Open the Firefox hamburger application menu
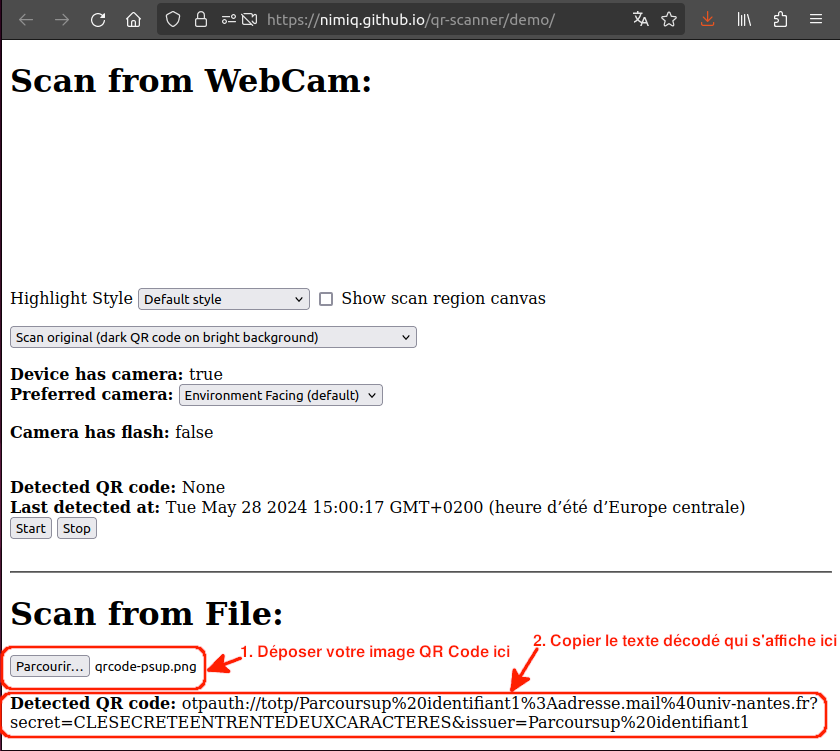Image resolution: width=840 pixels, height=751 pixels. (x=817, y=20)
